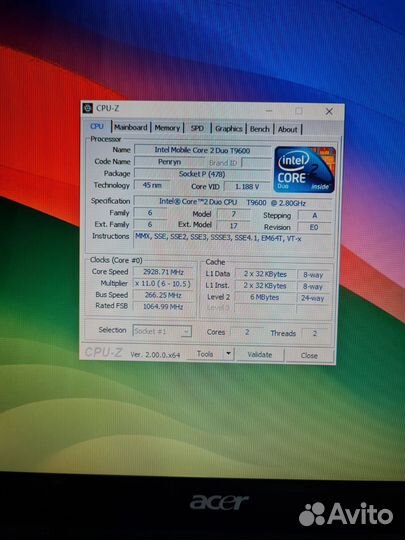Click the CPU-Z app icon in title bar

pyautogui.click(x=88, y=108)
